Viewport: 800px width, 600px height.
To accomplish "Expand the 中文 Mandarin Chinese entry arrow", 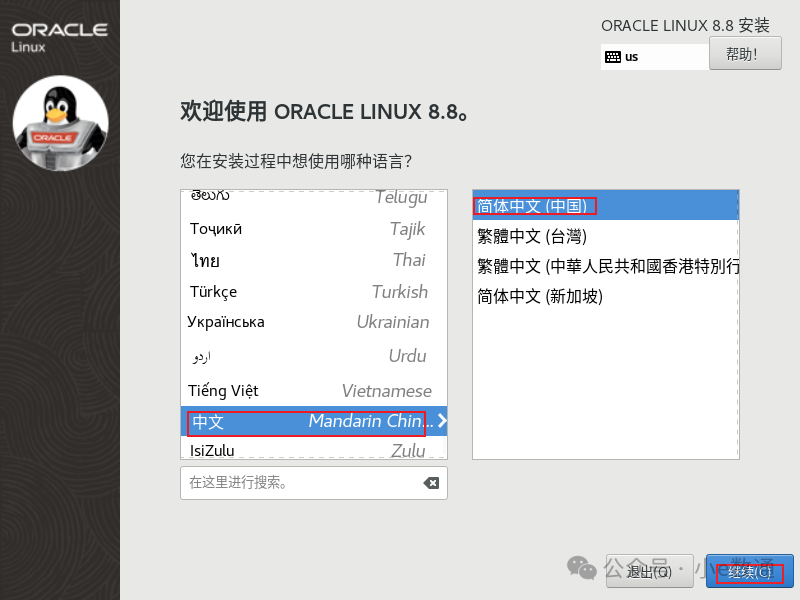I will tap(440, 422).
